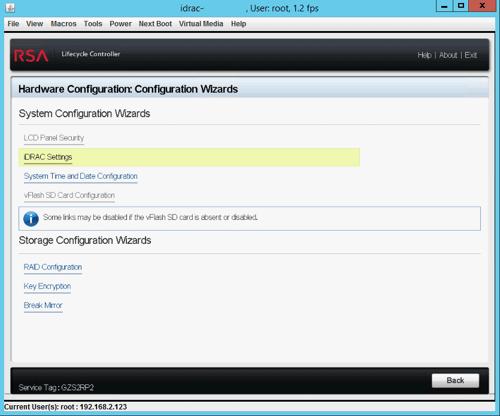Open the Next Boot menu
500x416 pixels.
[155, 24]
